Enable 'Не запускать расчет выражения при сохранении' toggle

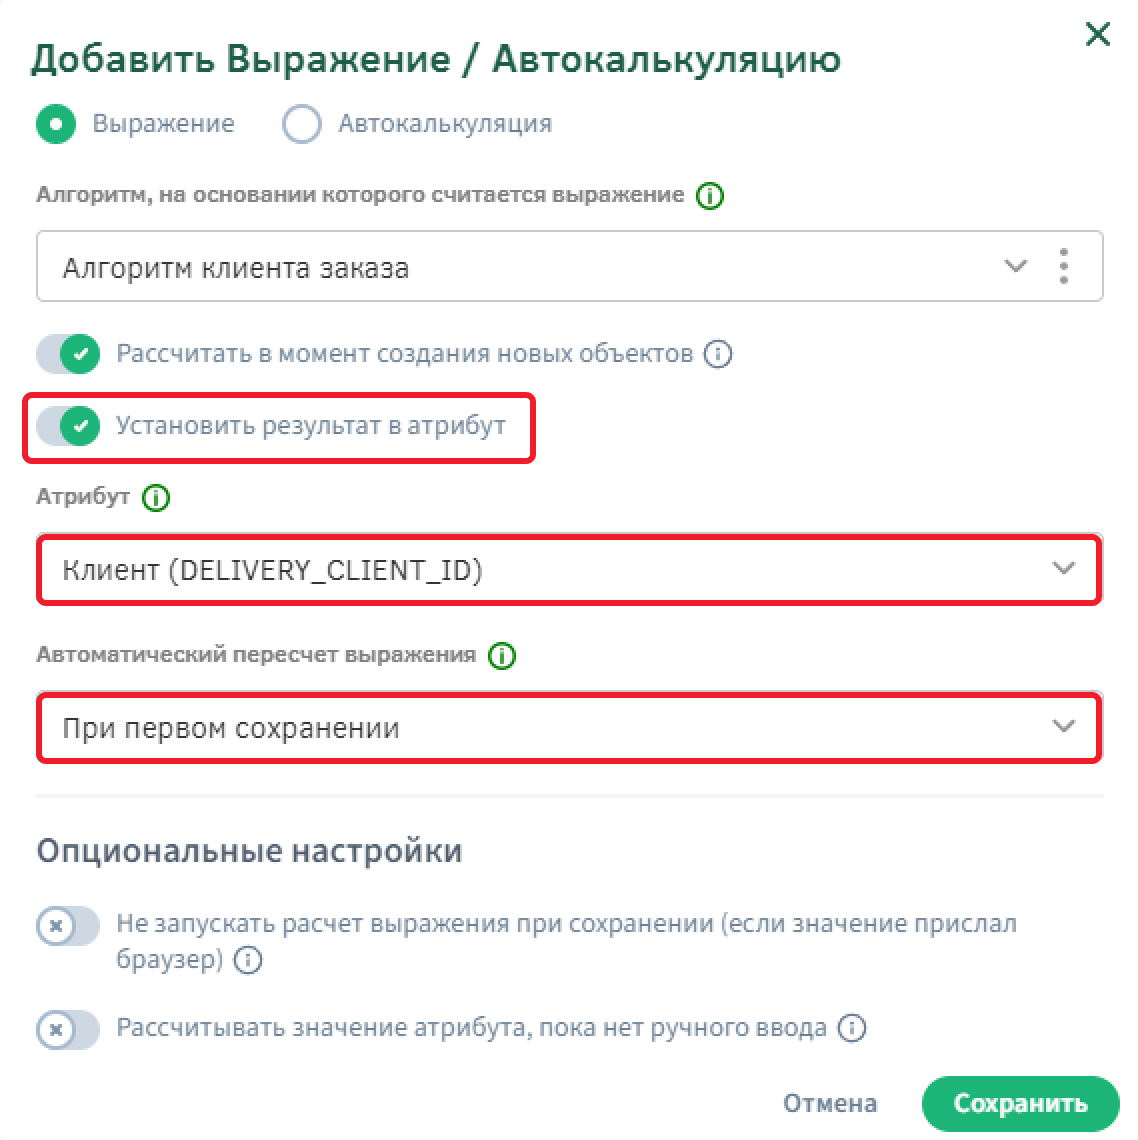(68, 926)
